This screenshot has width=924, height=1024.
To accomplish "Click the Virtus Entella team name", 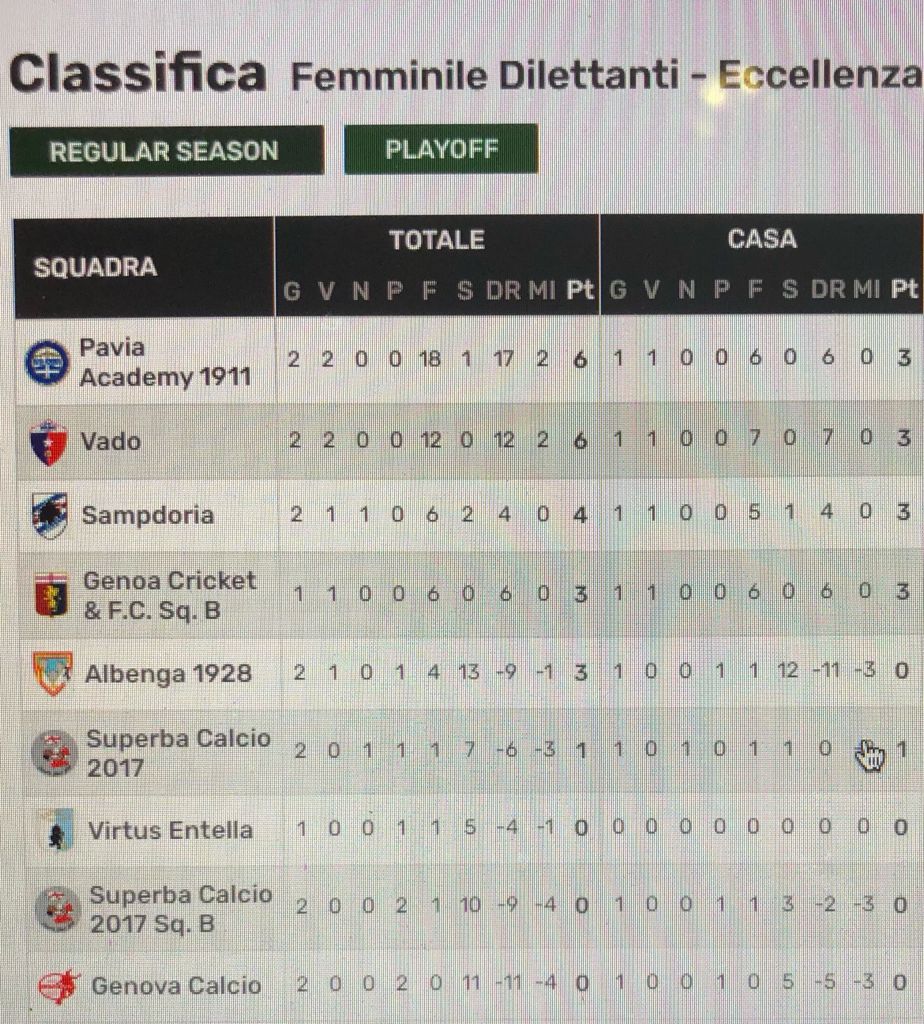I will click(x=170, y=830).
